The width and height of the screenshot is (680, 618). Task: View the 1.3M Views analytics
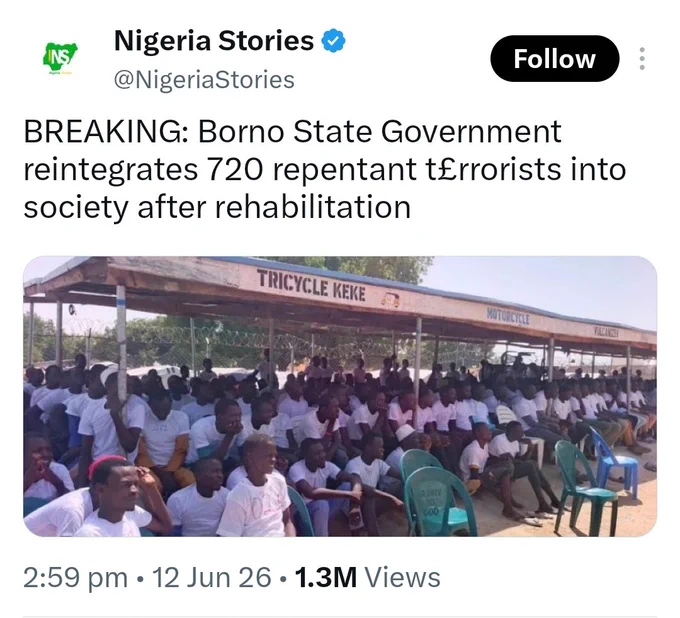[x=368, y=578]
